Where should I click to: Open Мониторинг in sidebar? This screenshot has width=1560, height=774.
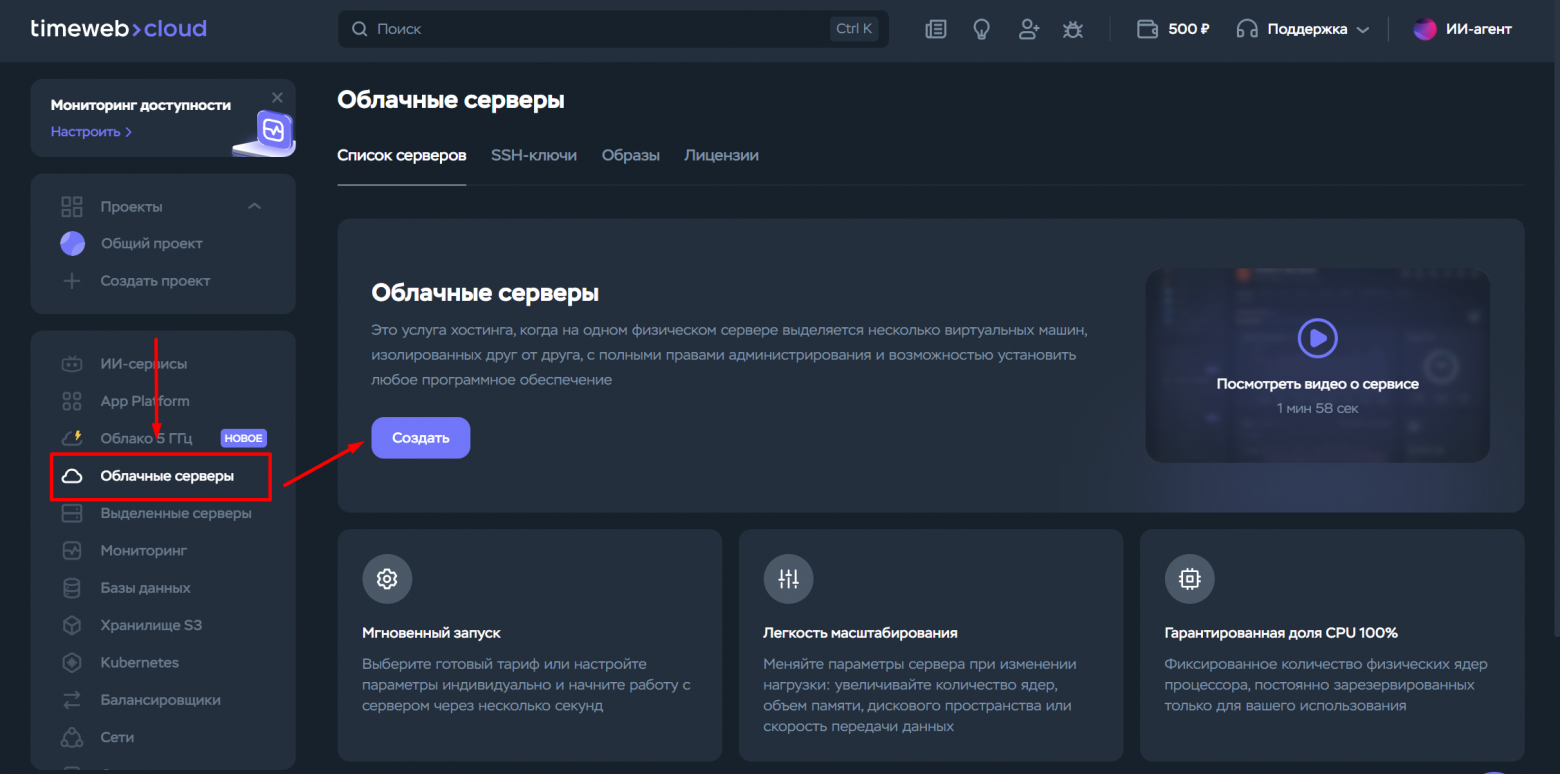(144, 550)
